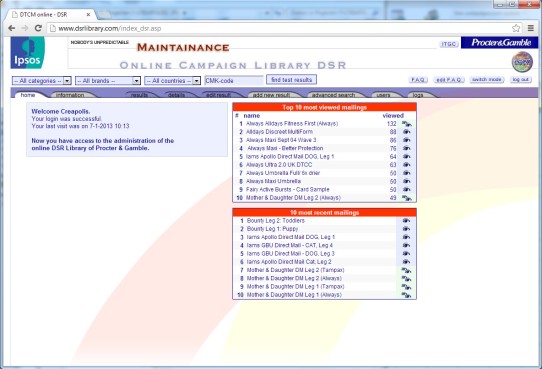Click view icon for Always Umbrella Full 6x drier
Viewport: 542px width, 369px height.
coord(406,173)
